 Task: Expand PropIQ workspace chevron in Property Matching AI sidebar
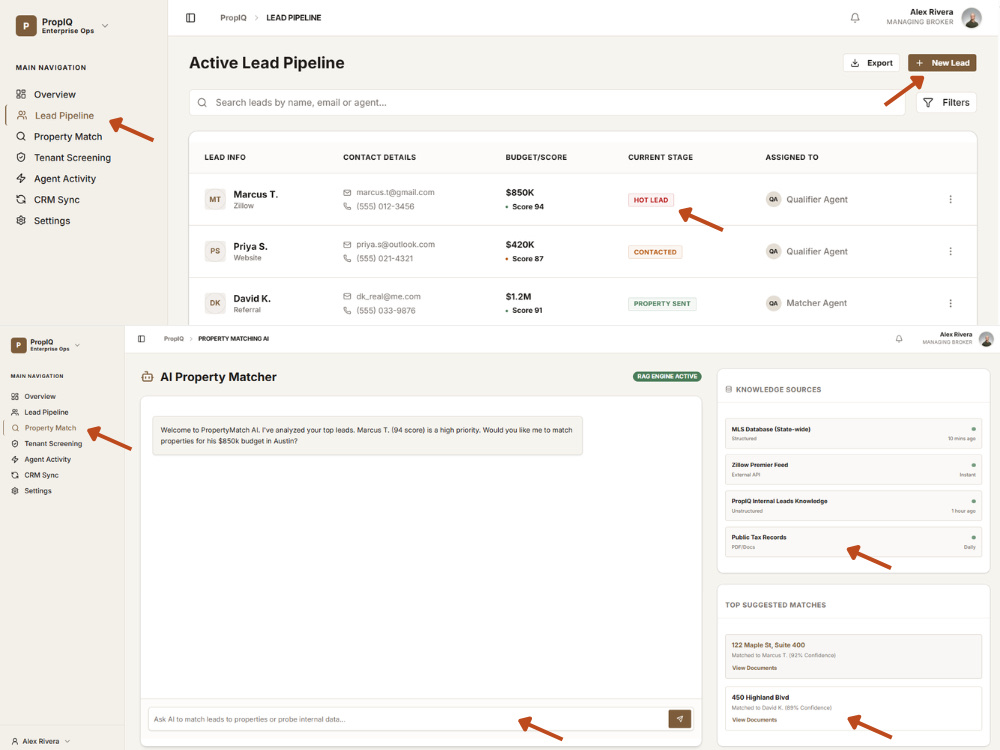[77, 345]
